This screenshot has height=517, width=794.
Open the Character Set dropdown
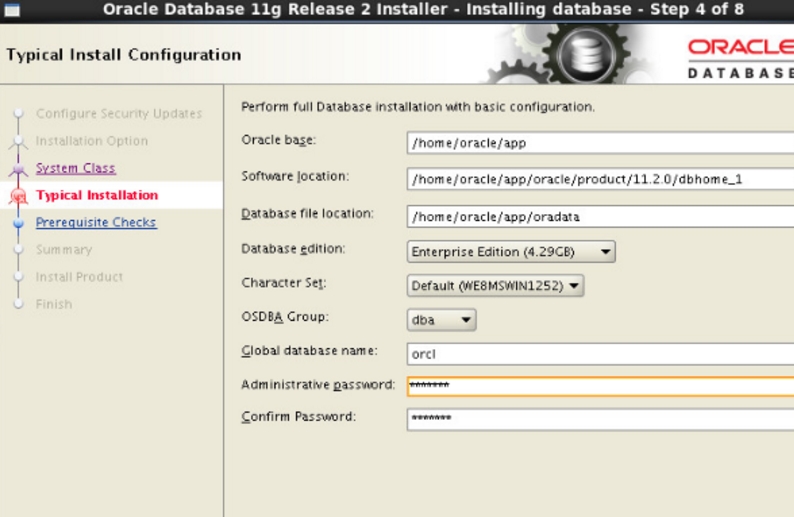coord(495,286)
